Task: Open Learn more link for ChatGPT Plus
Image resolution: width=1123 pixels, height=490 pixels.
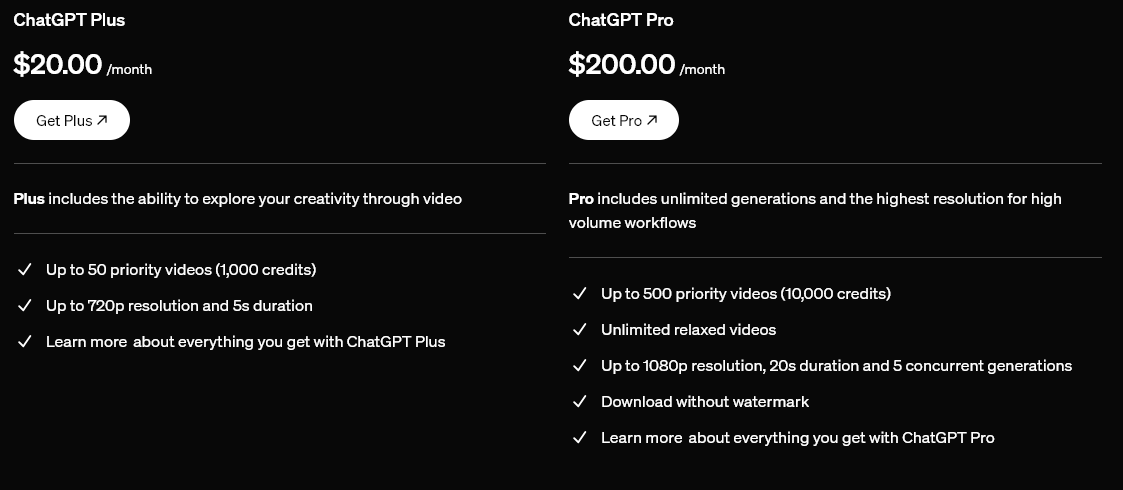Action: (x=86, y=342)
